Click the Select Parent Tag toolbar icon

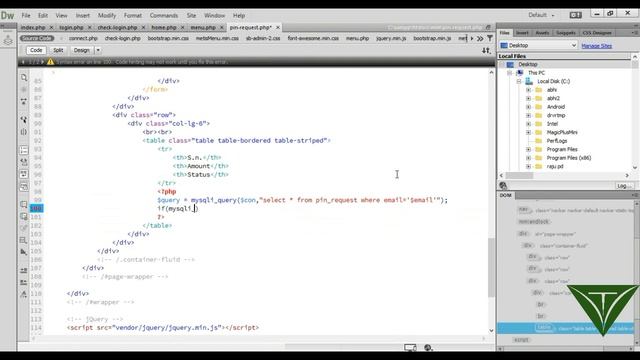coord(24,120)
